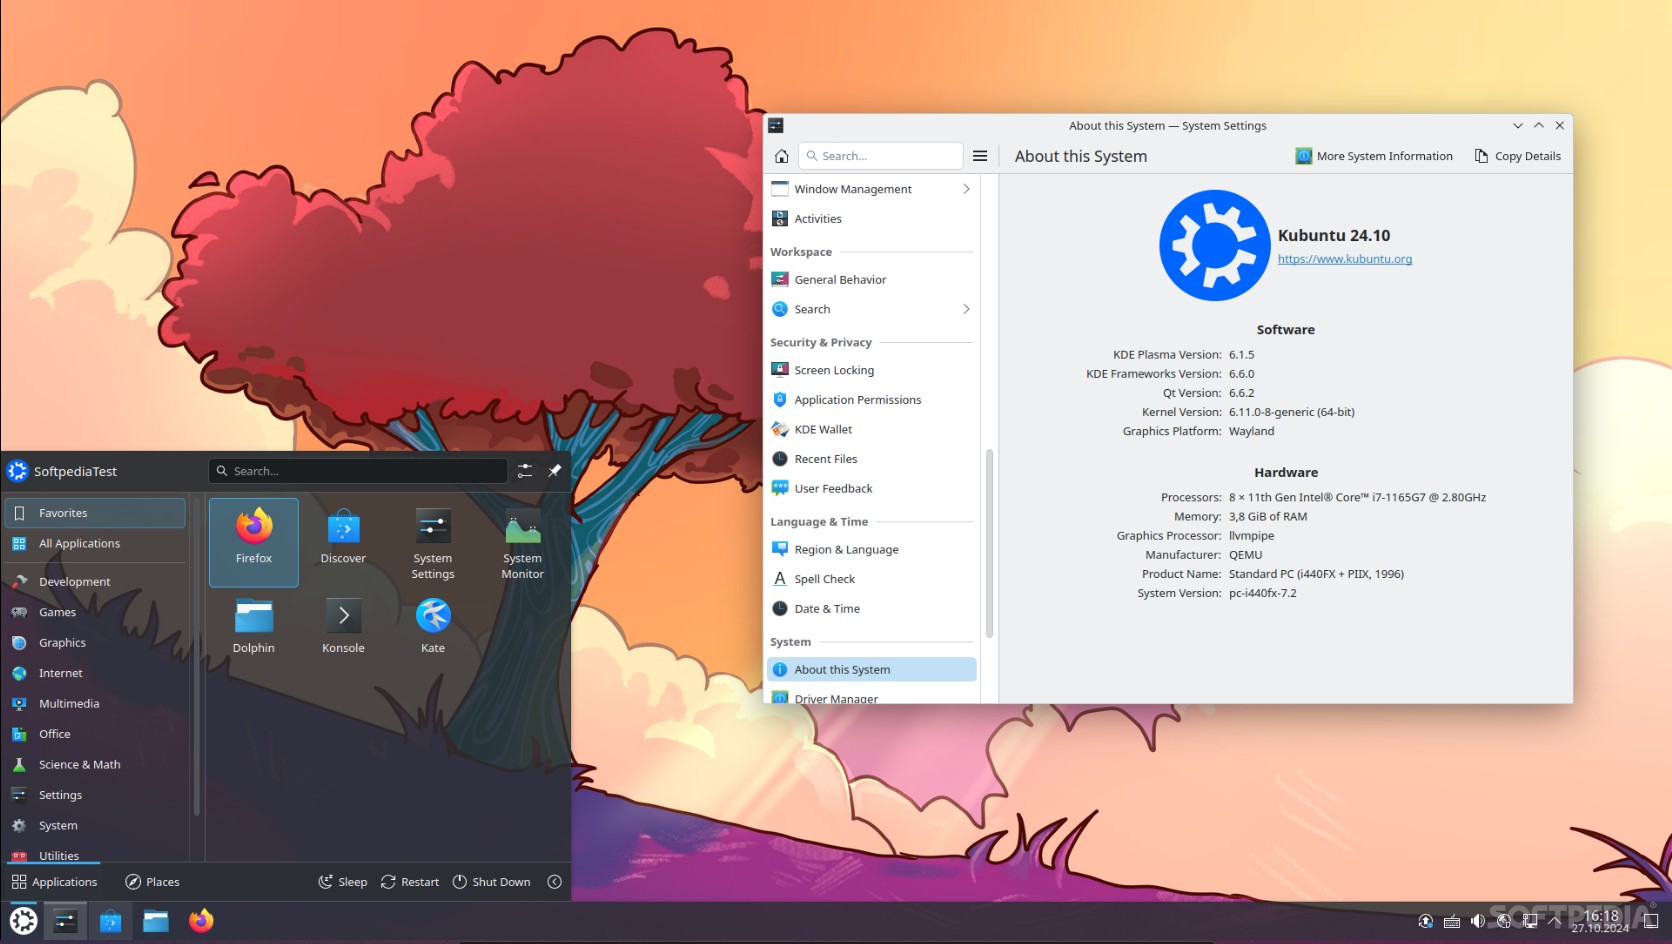The height and width of the screenshot is (944, 1672).
Task: Select All Applications in the launcher
Action: [95, 544]
